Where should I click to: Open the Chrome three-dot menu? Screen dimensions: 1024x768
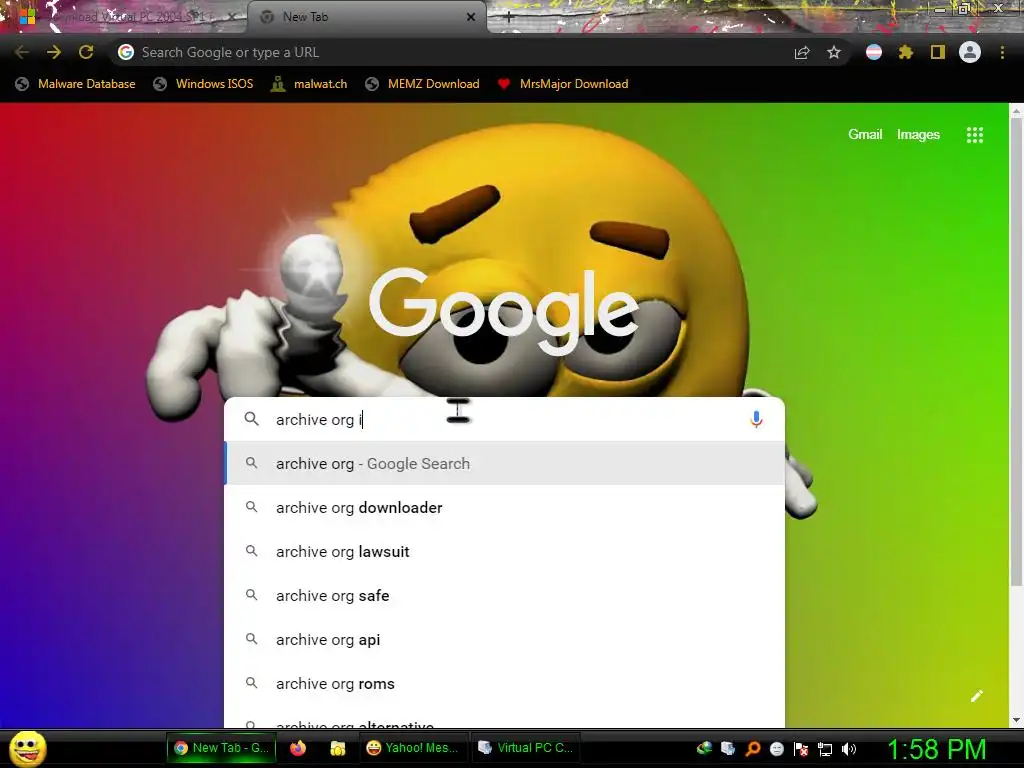[x=1002, y=52]
